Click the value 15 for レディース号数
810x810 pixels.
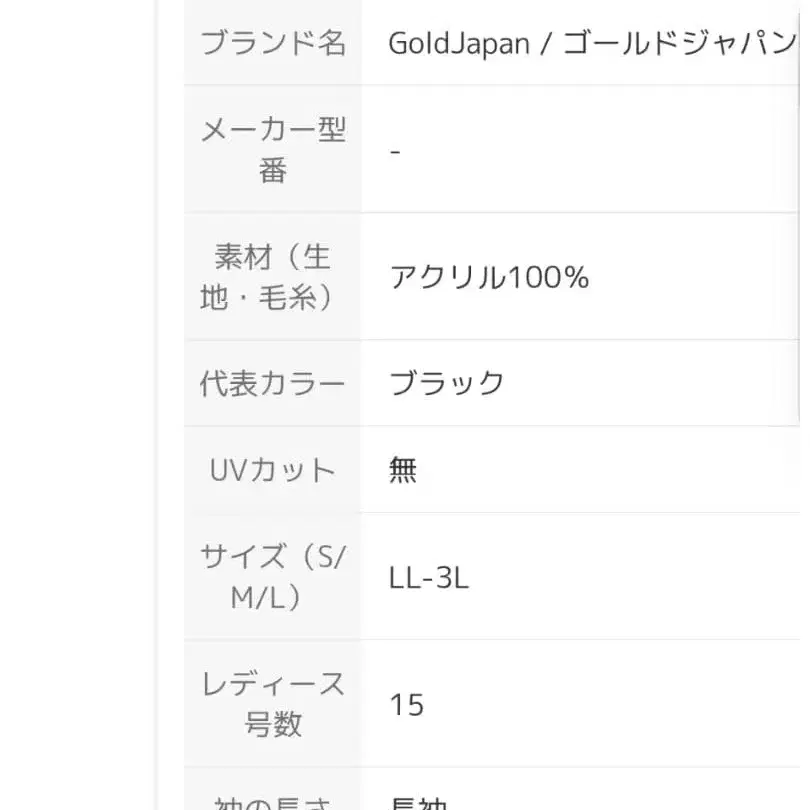(407, 705)
